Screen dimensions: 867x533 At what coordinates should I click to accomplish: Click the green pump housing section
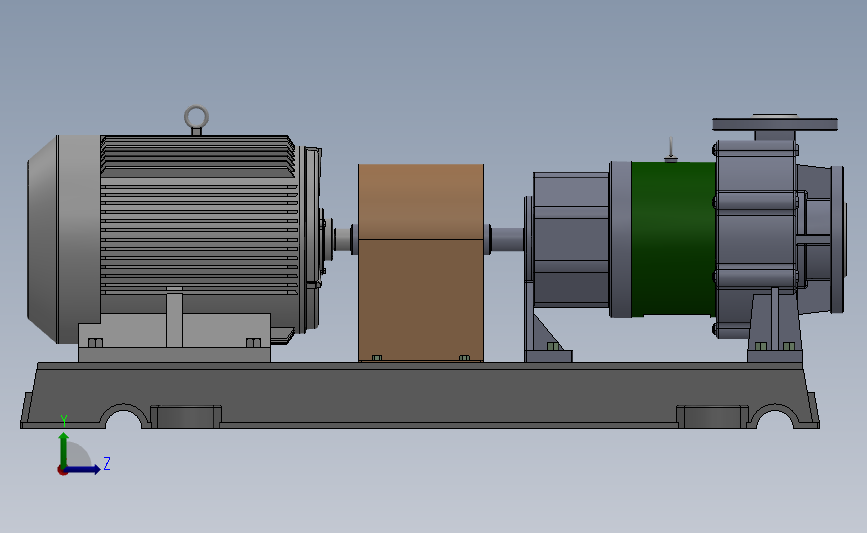(673, 239)
